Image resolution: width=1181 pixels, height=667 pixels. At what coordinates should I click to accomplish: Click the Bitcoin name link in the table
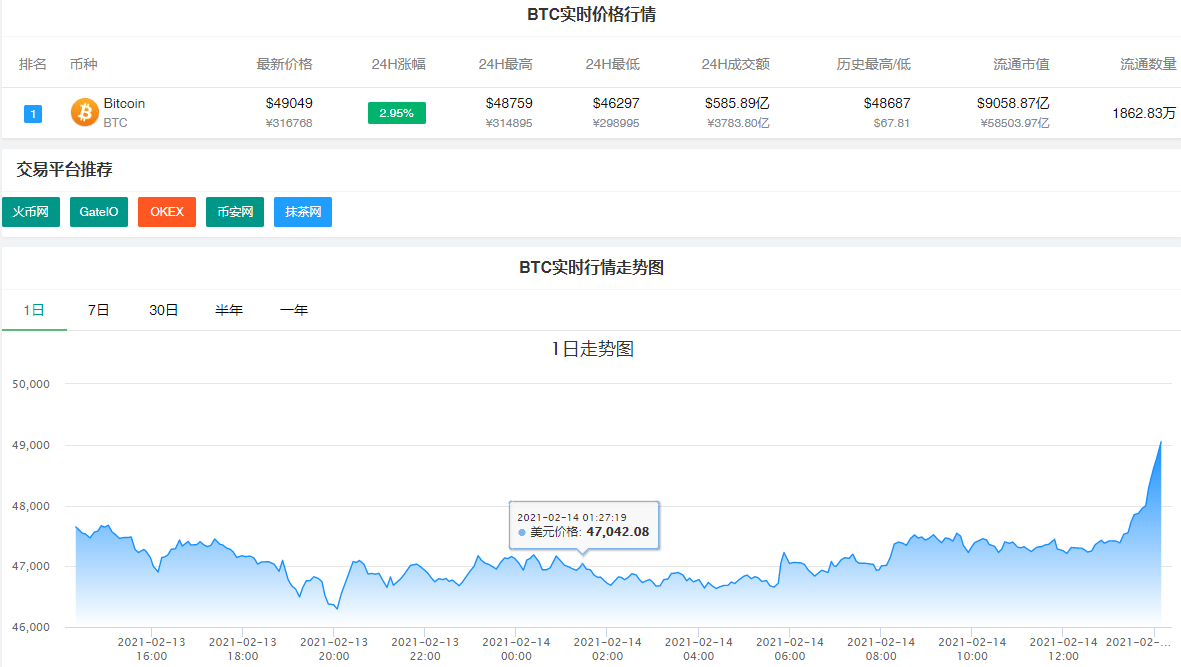click(x=123, y=103)
